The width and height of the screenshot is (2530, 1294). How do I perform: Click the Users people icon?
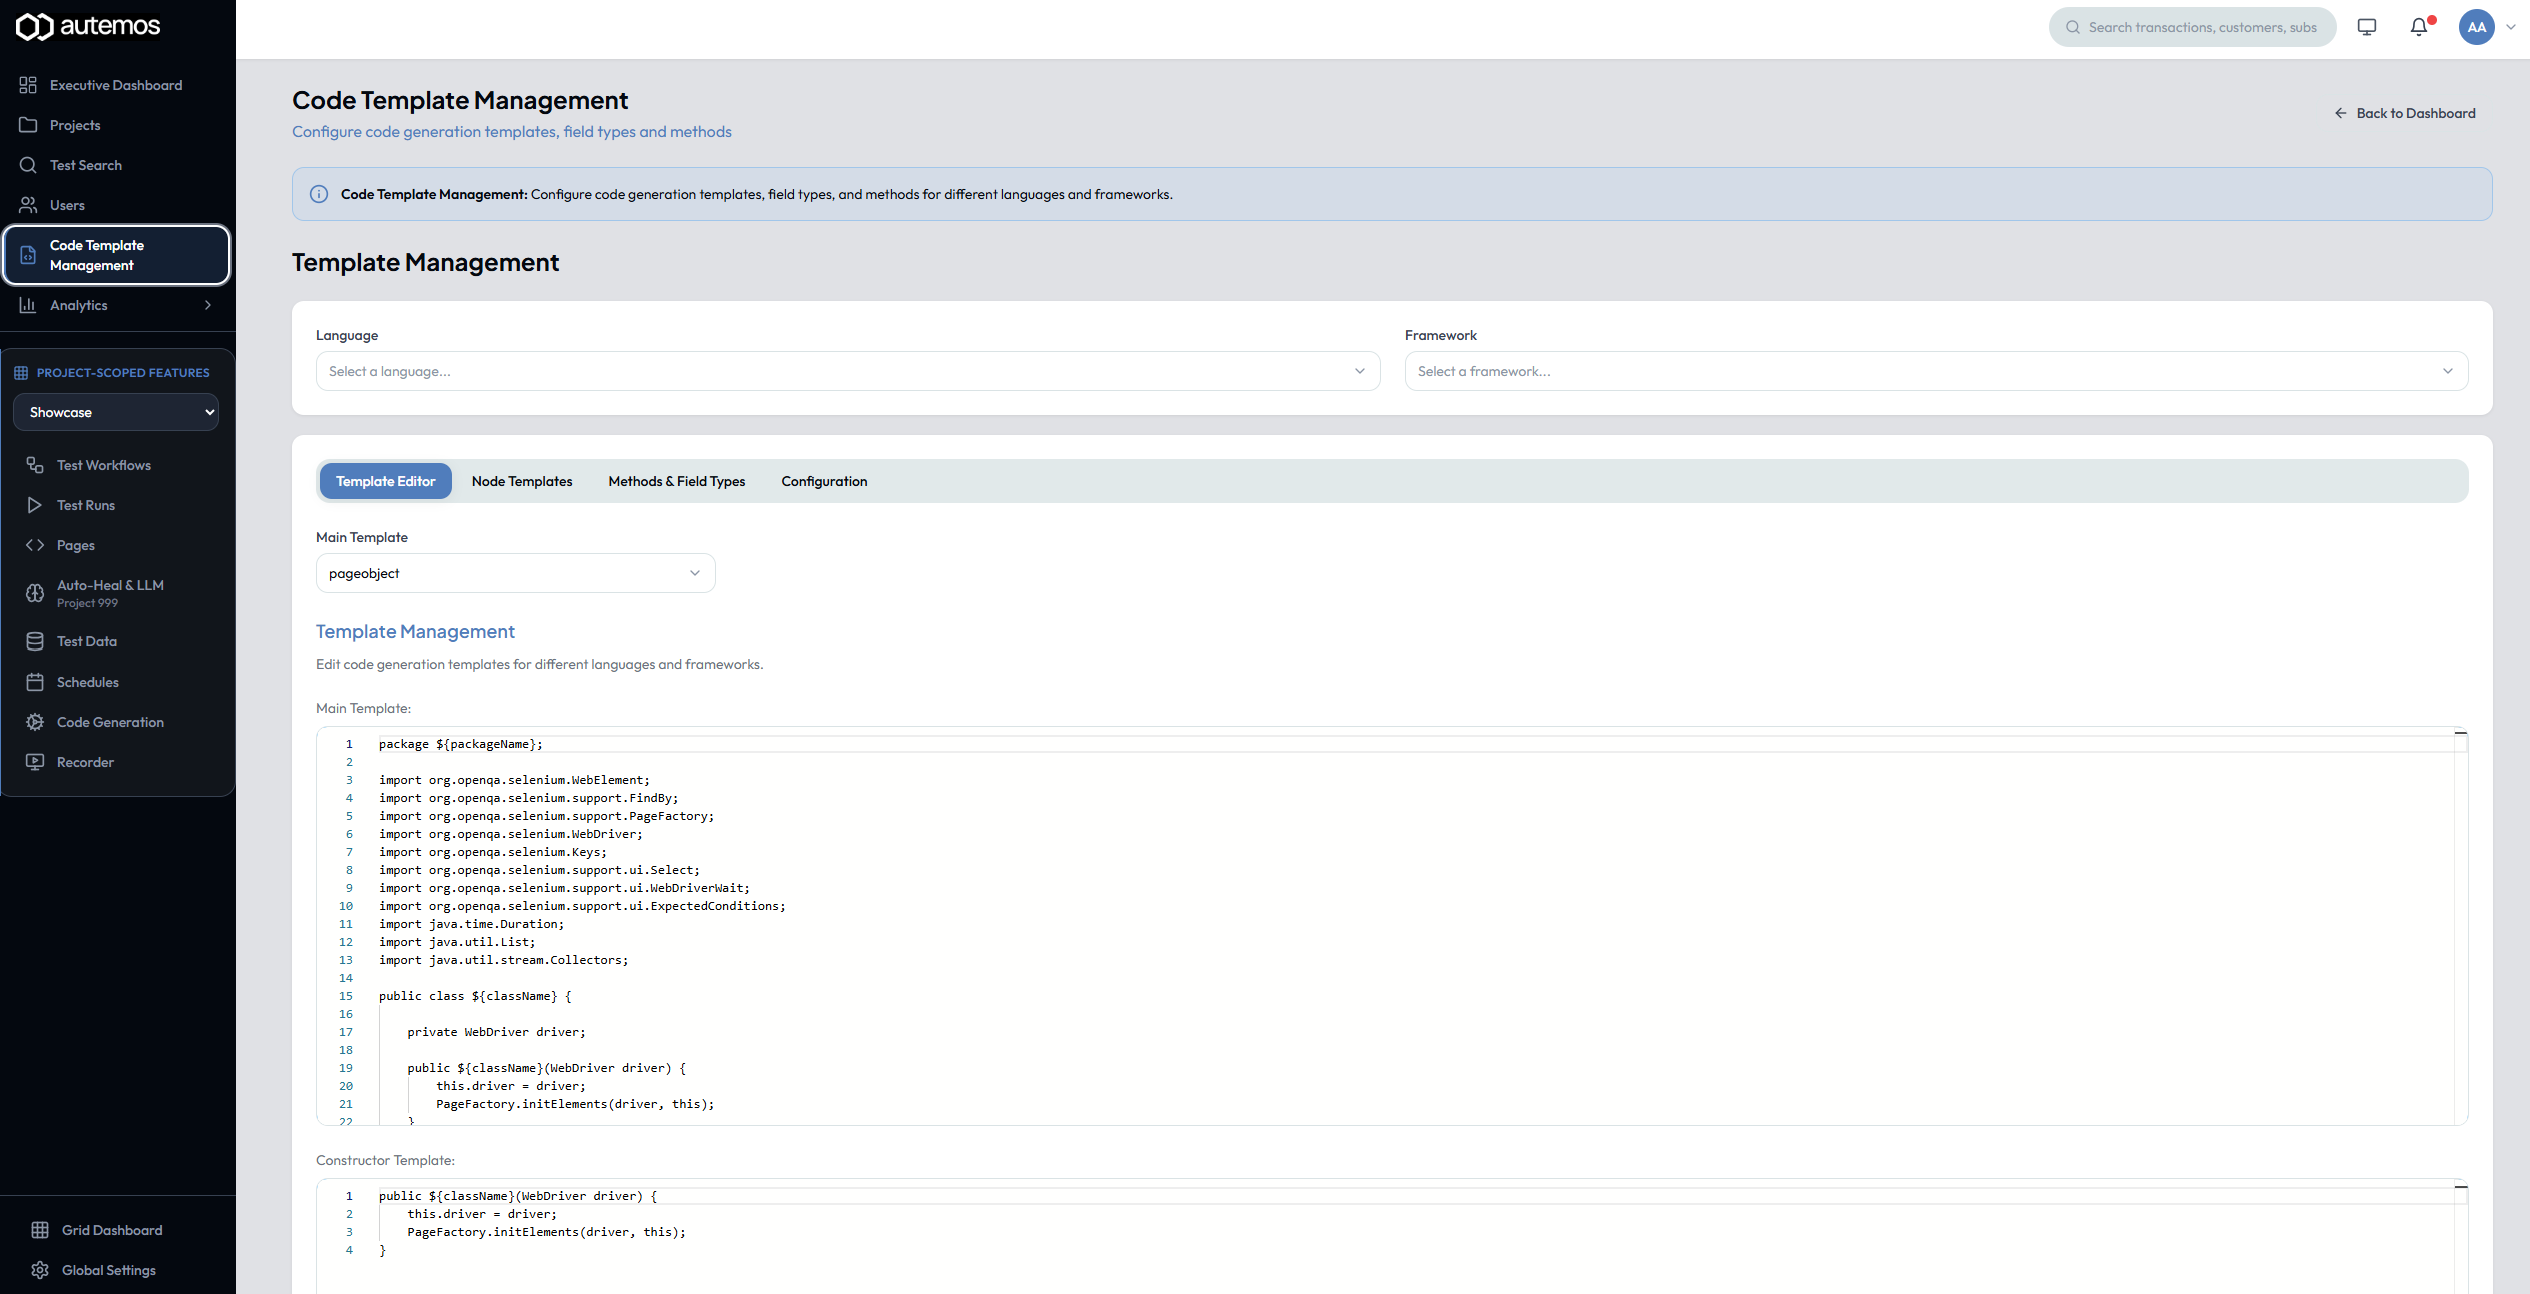[28, 205]
